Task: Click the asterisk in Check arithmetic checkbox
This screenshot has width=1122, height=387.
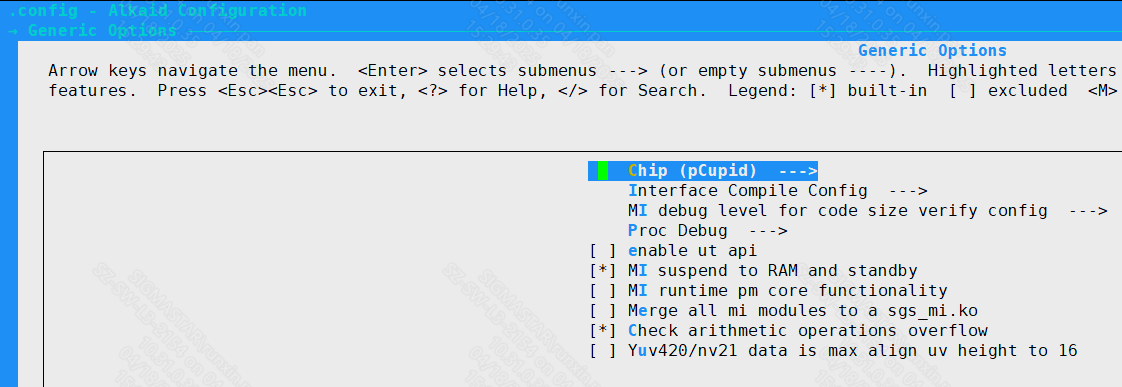Action: (603, 331)
